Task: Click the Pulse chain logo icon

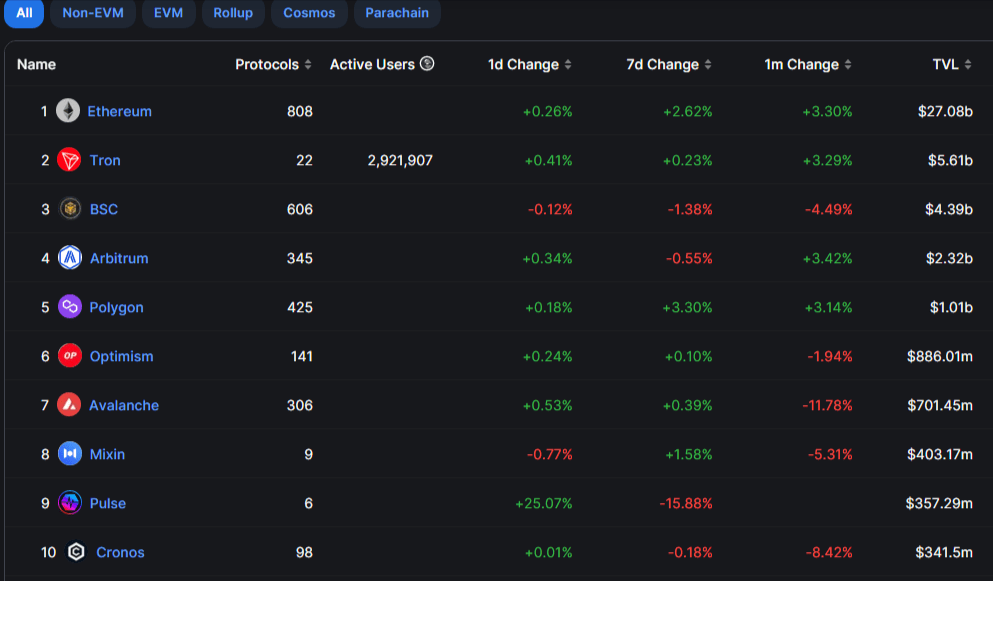Action: pos(70,503)
